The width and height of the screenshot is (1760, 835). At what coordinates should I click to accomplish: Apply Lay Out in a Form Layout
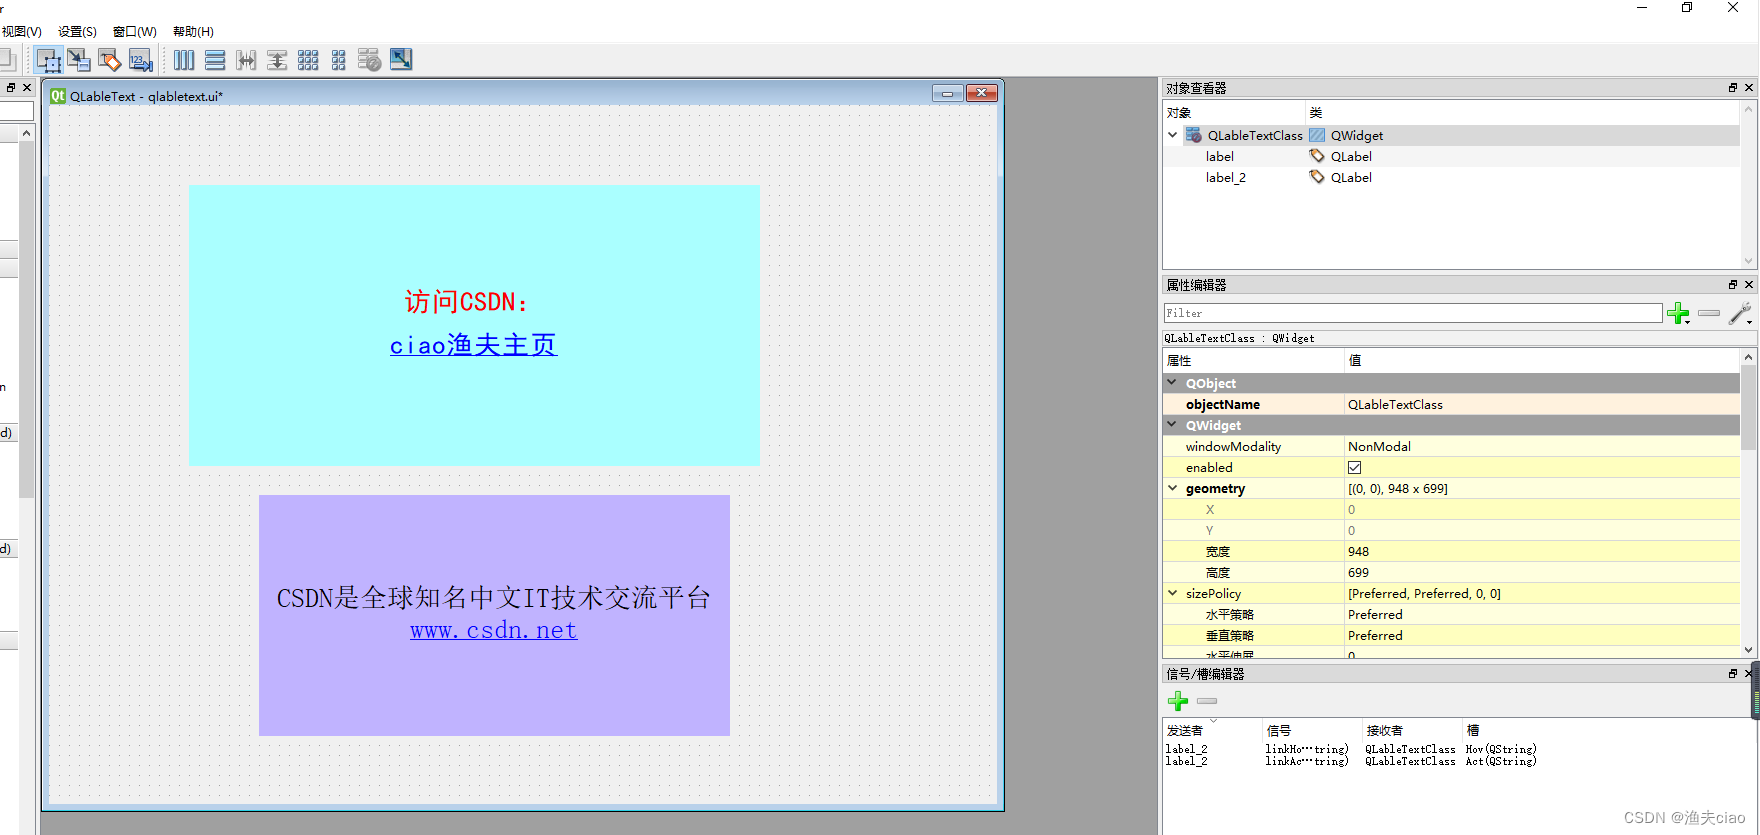coord(339,60)
